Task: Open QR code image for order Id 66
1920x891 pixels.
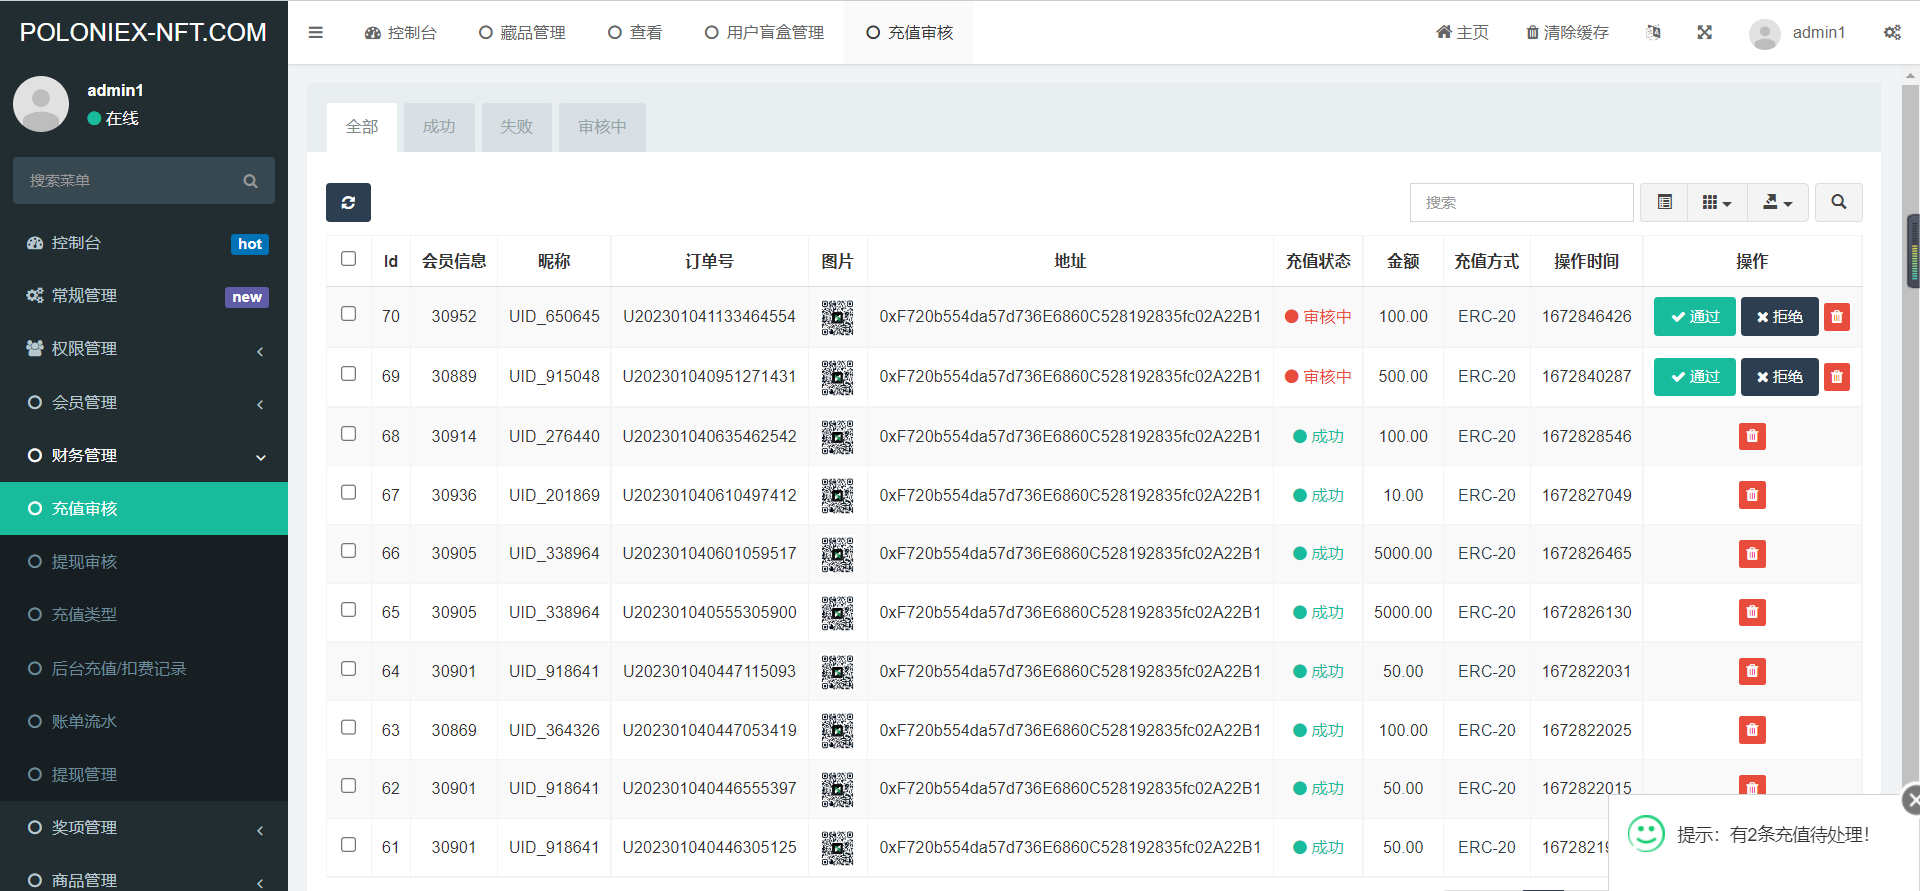Action: (x=837, y=554)
